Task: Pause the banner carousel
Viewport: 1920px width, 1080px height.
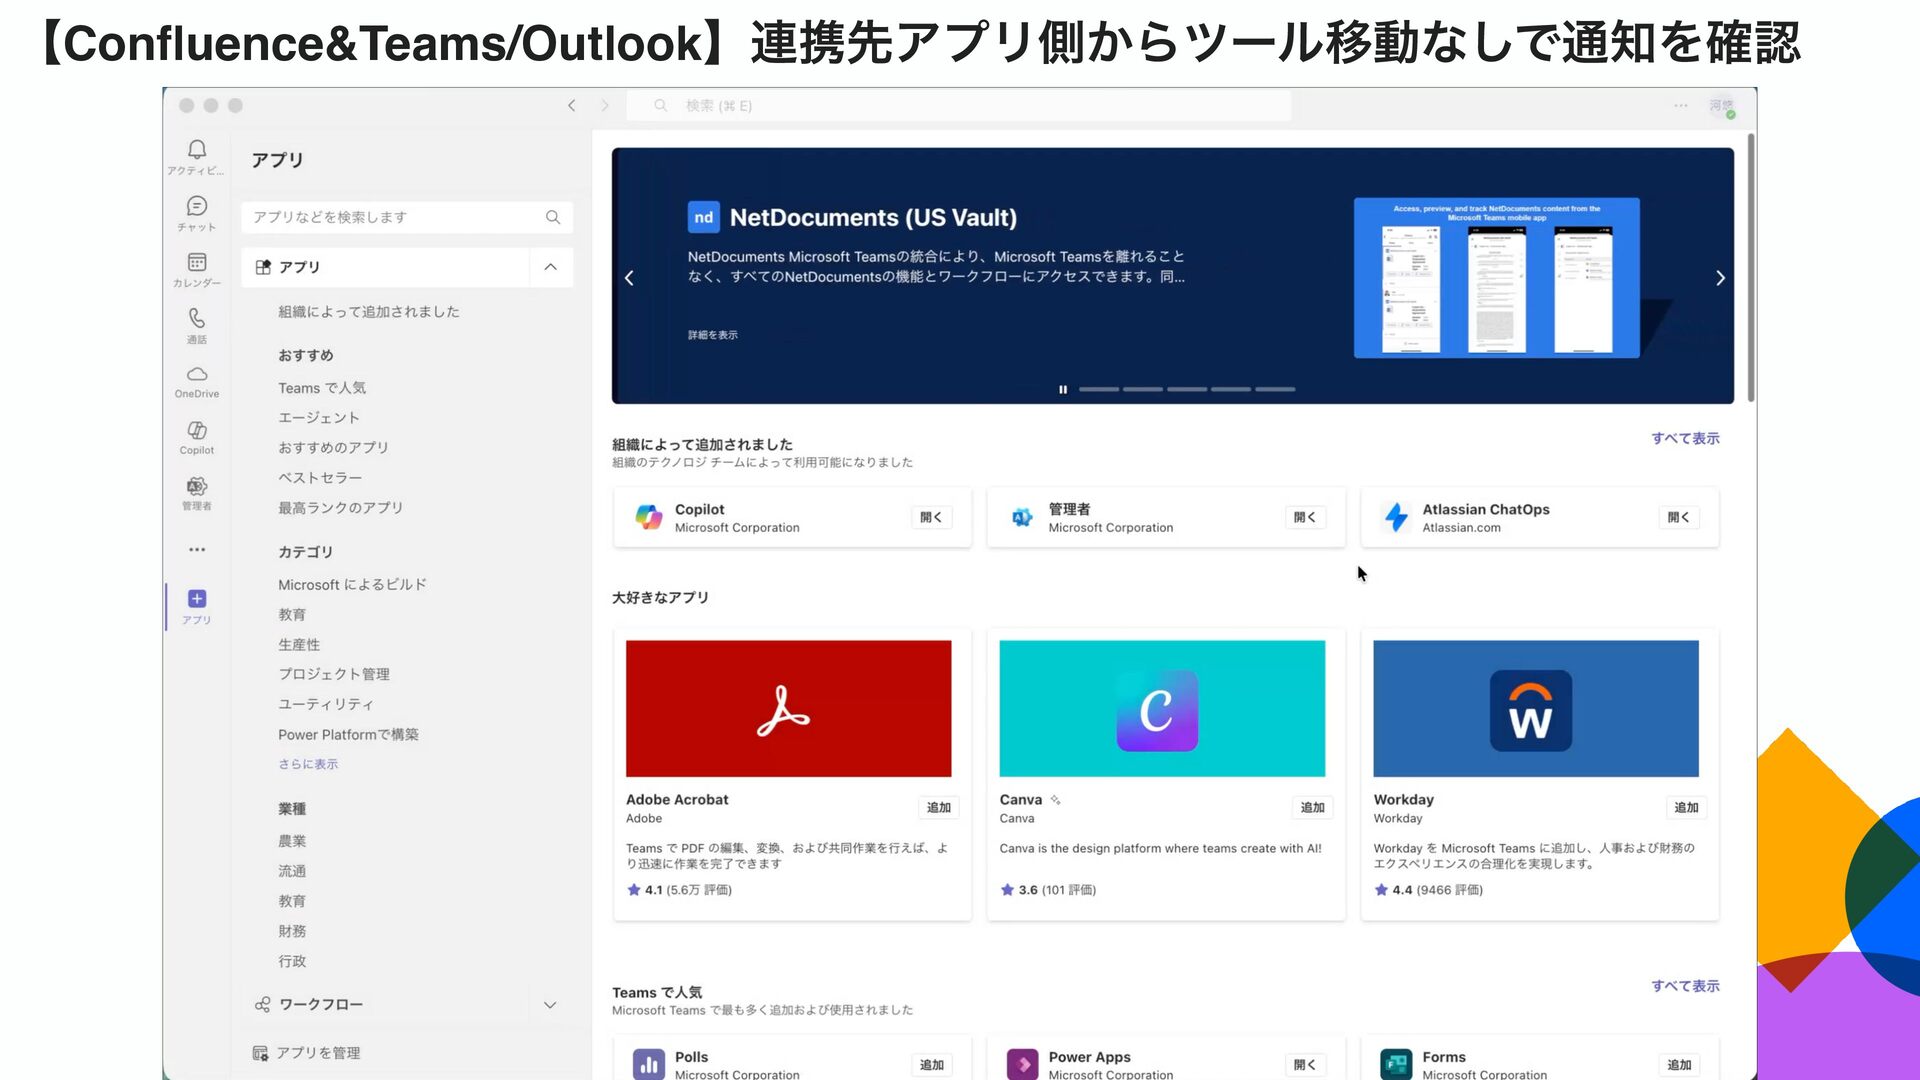Action: coord(1062,389)
